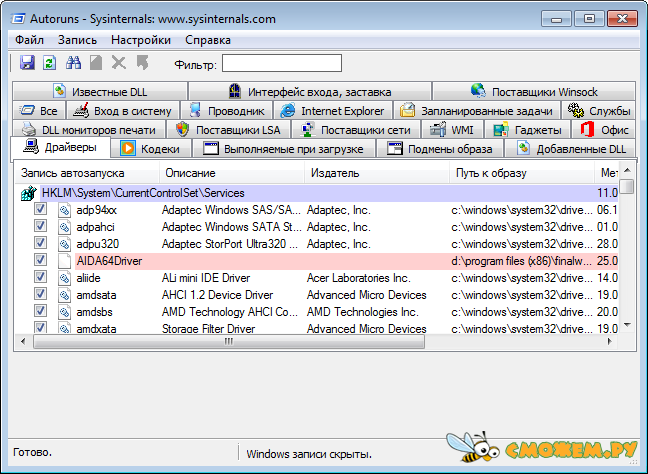Click the Jump to entry arrow icon
Viewport: 648px width, 474px height.
click(x=143, y=63)
